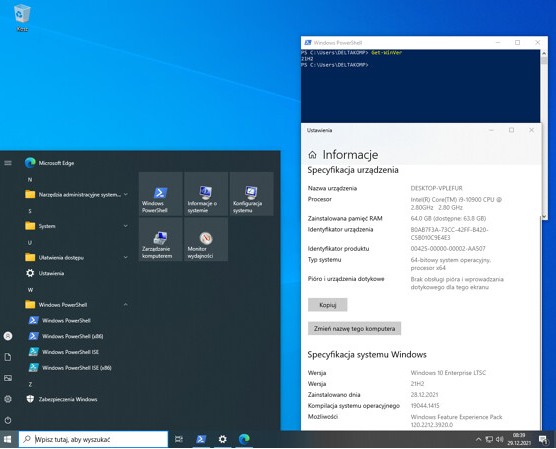Open the Konfiguracja systemu tile
This screenshot has width=556, height=449.
251,194
